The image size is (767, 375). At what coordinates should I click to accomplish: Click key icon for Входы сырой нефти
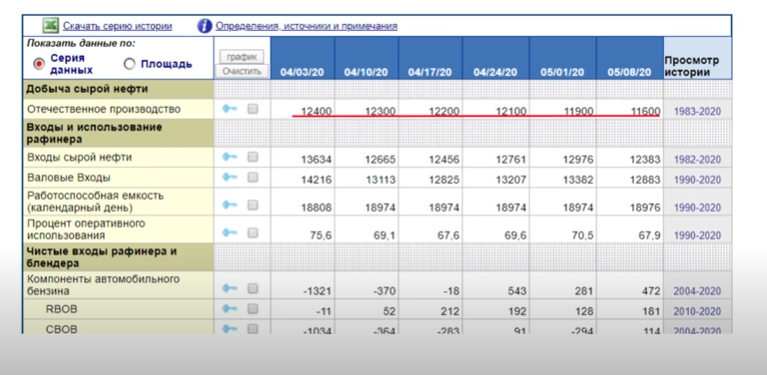tap(229, 157)
